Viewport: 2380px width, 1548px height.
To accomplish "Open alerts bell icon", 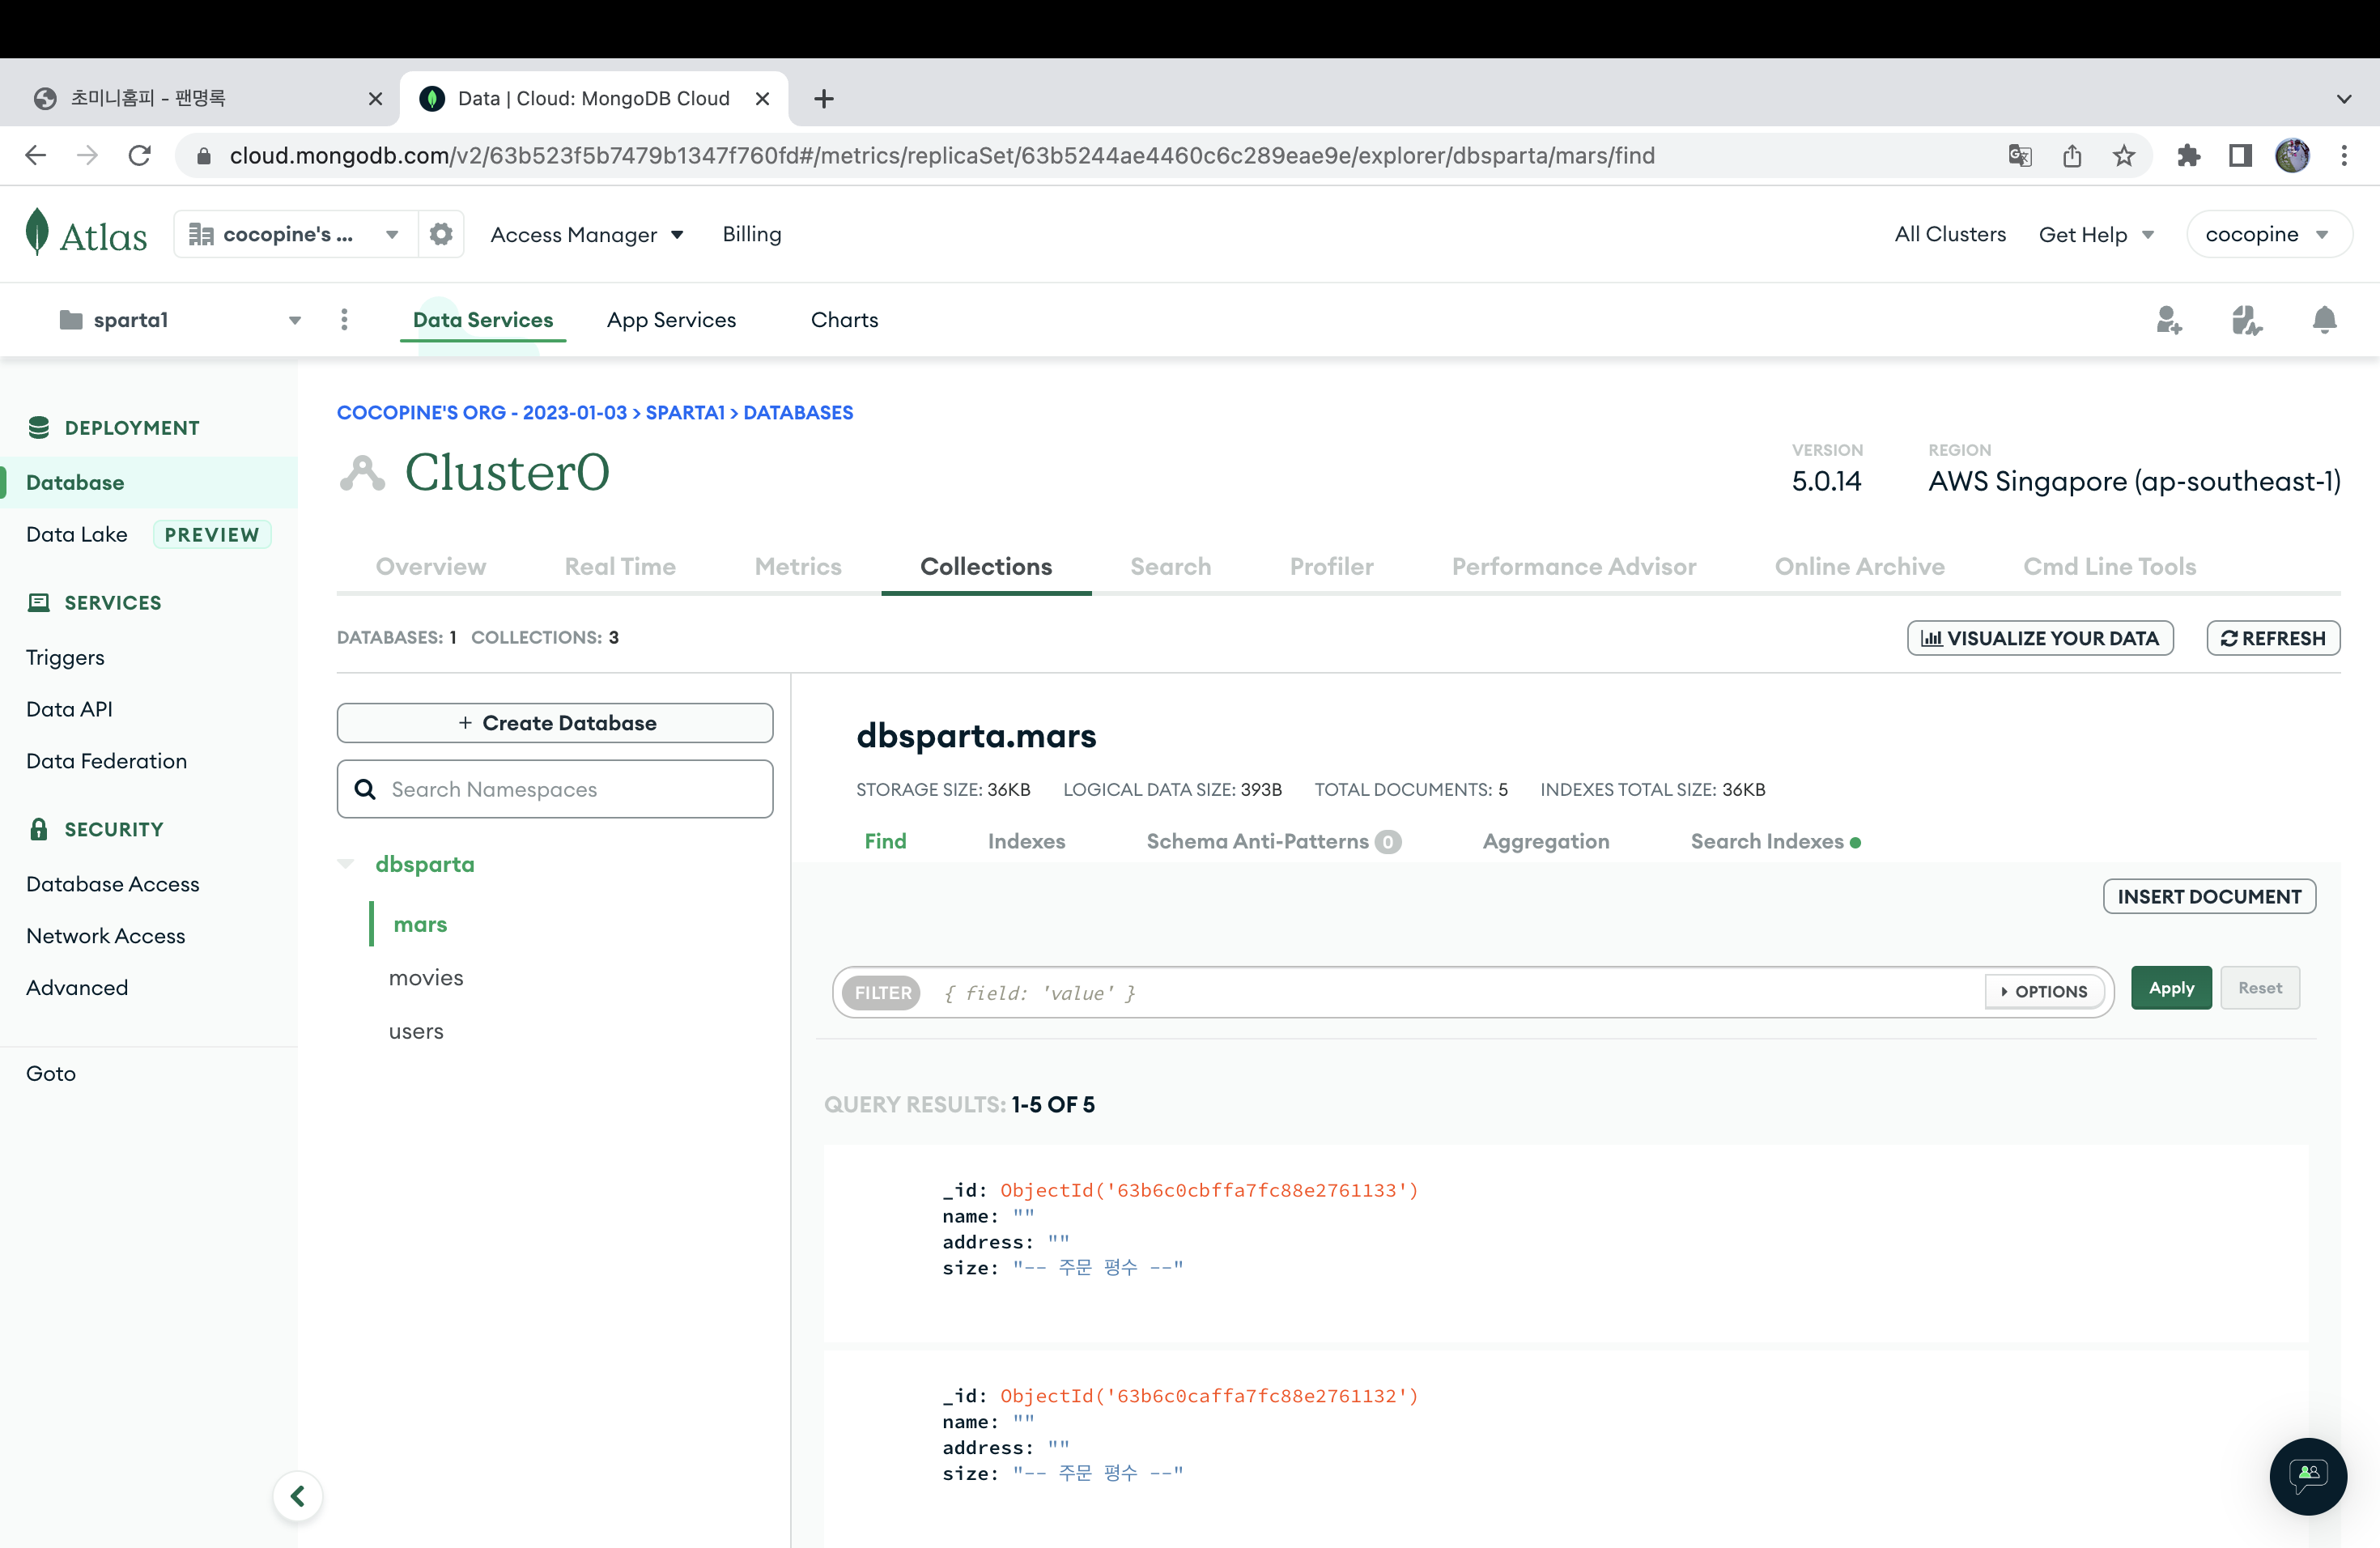I will tap(2324, 320).
